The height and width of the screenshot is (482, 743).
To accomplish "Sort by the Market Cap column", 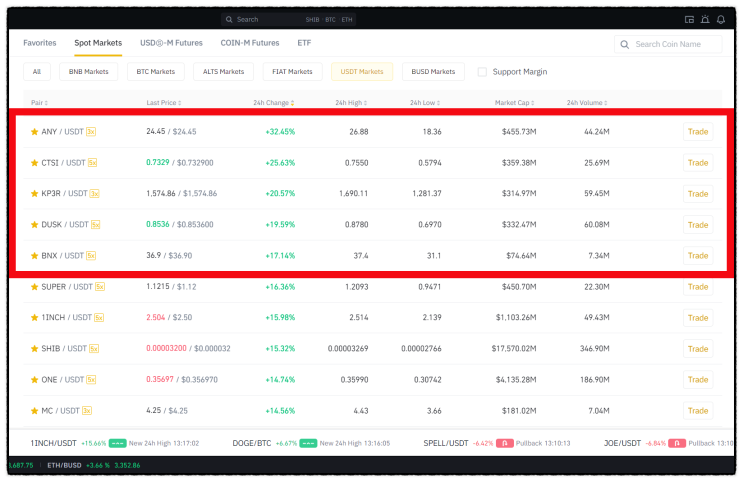I will click(x=515, y=102).
